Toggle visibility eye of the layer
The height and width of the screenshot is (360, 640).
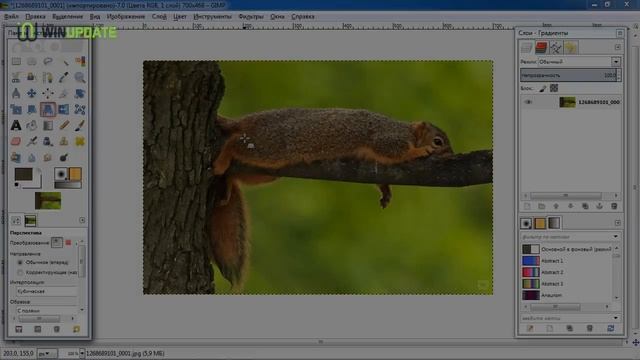[x=528, y=102]
